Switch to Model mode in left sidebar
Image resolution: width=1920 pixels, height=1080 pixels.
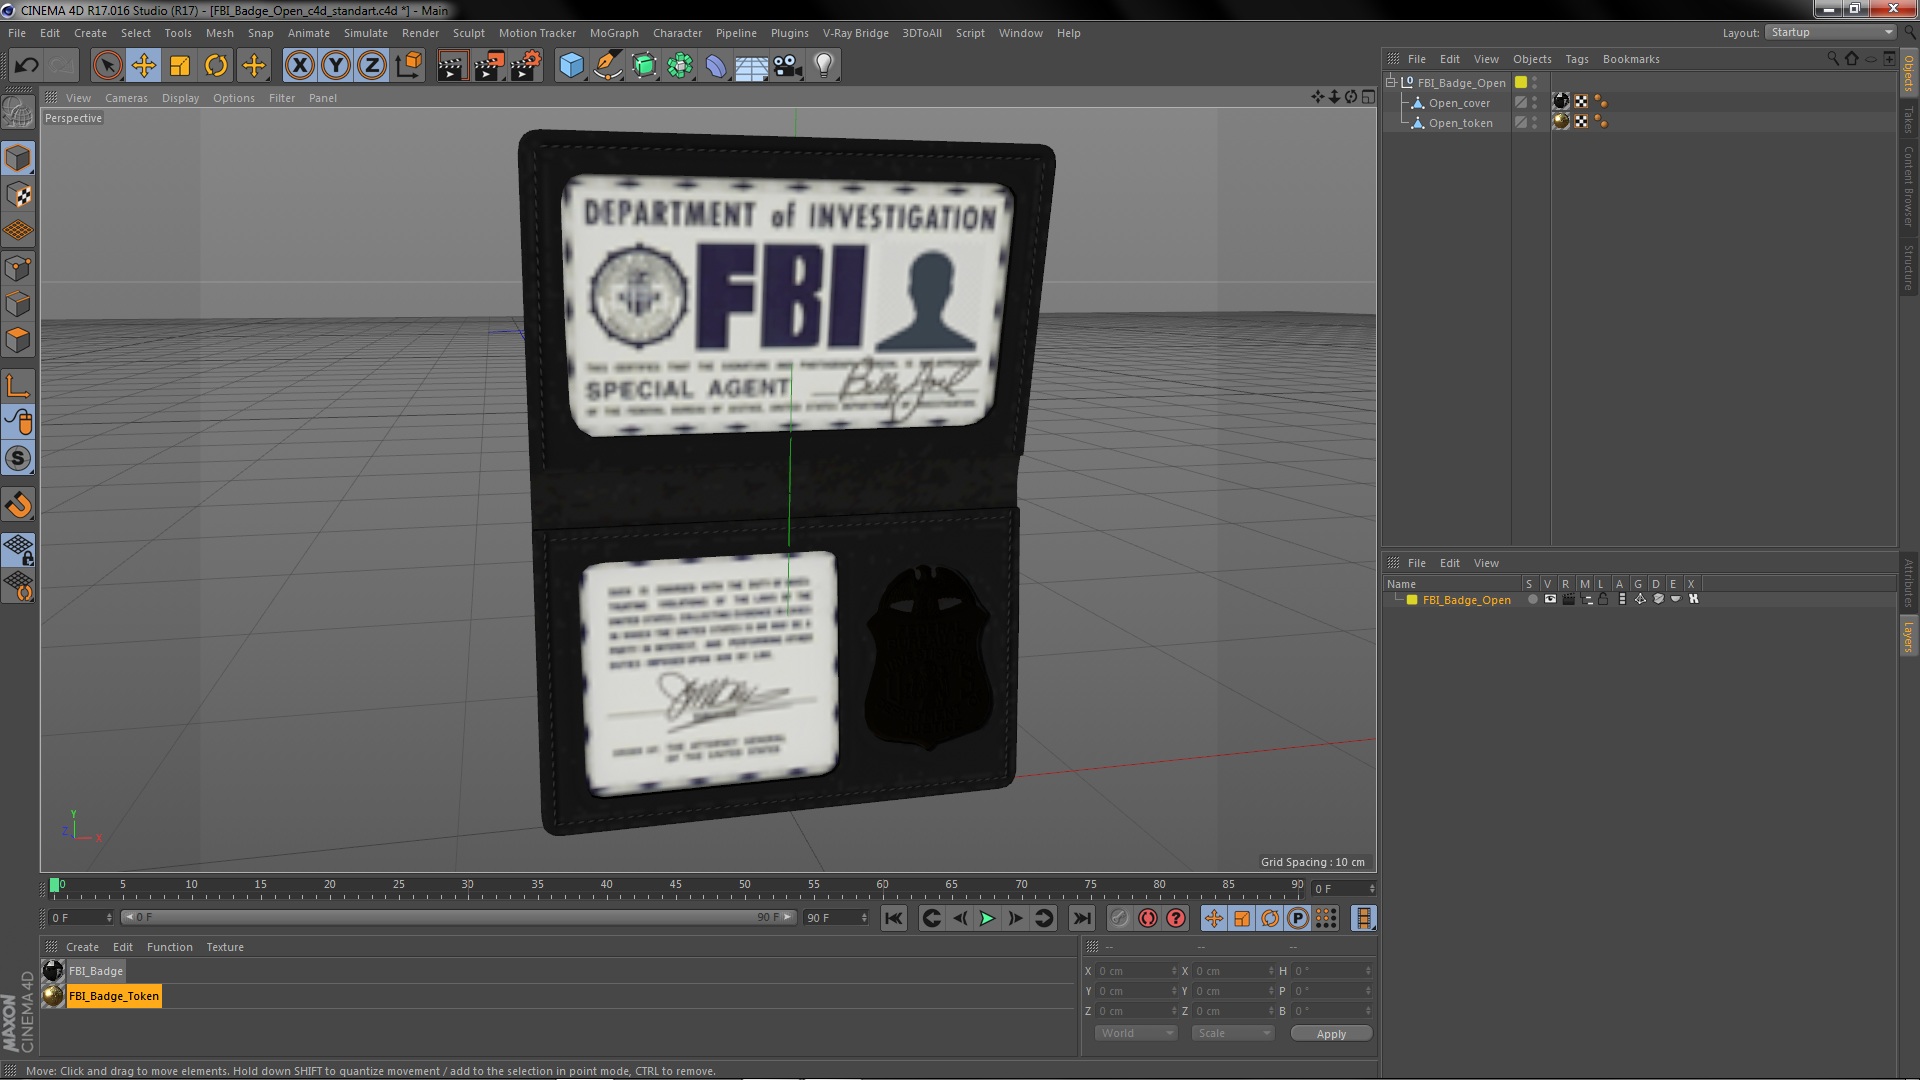click(18, 158)
